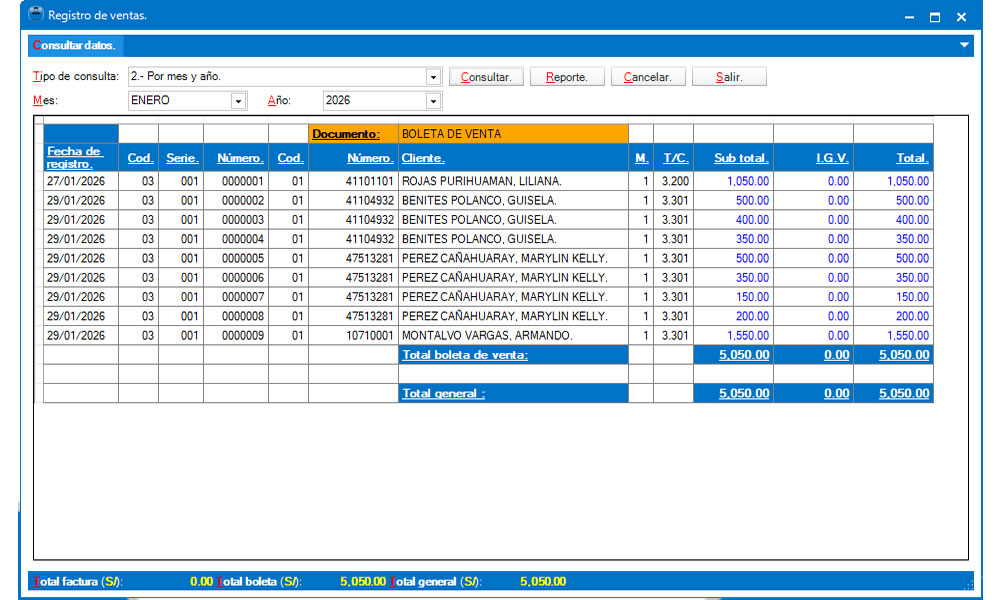Click the BOLETA DE VENTA cell
This screenshot has height=600, width=1000.
coord(513,134)
